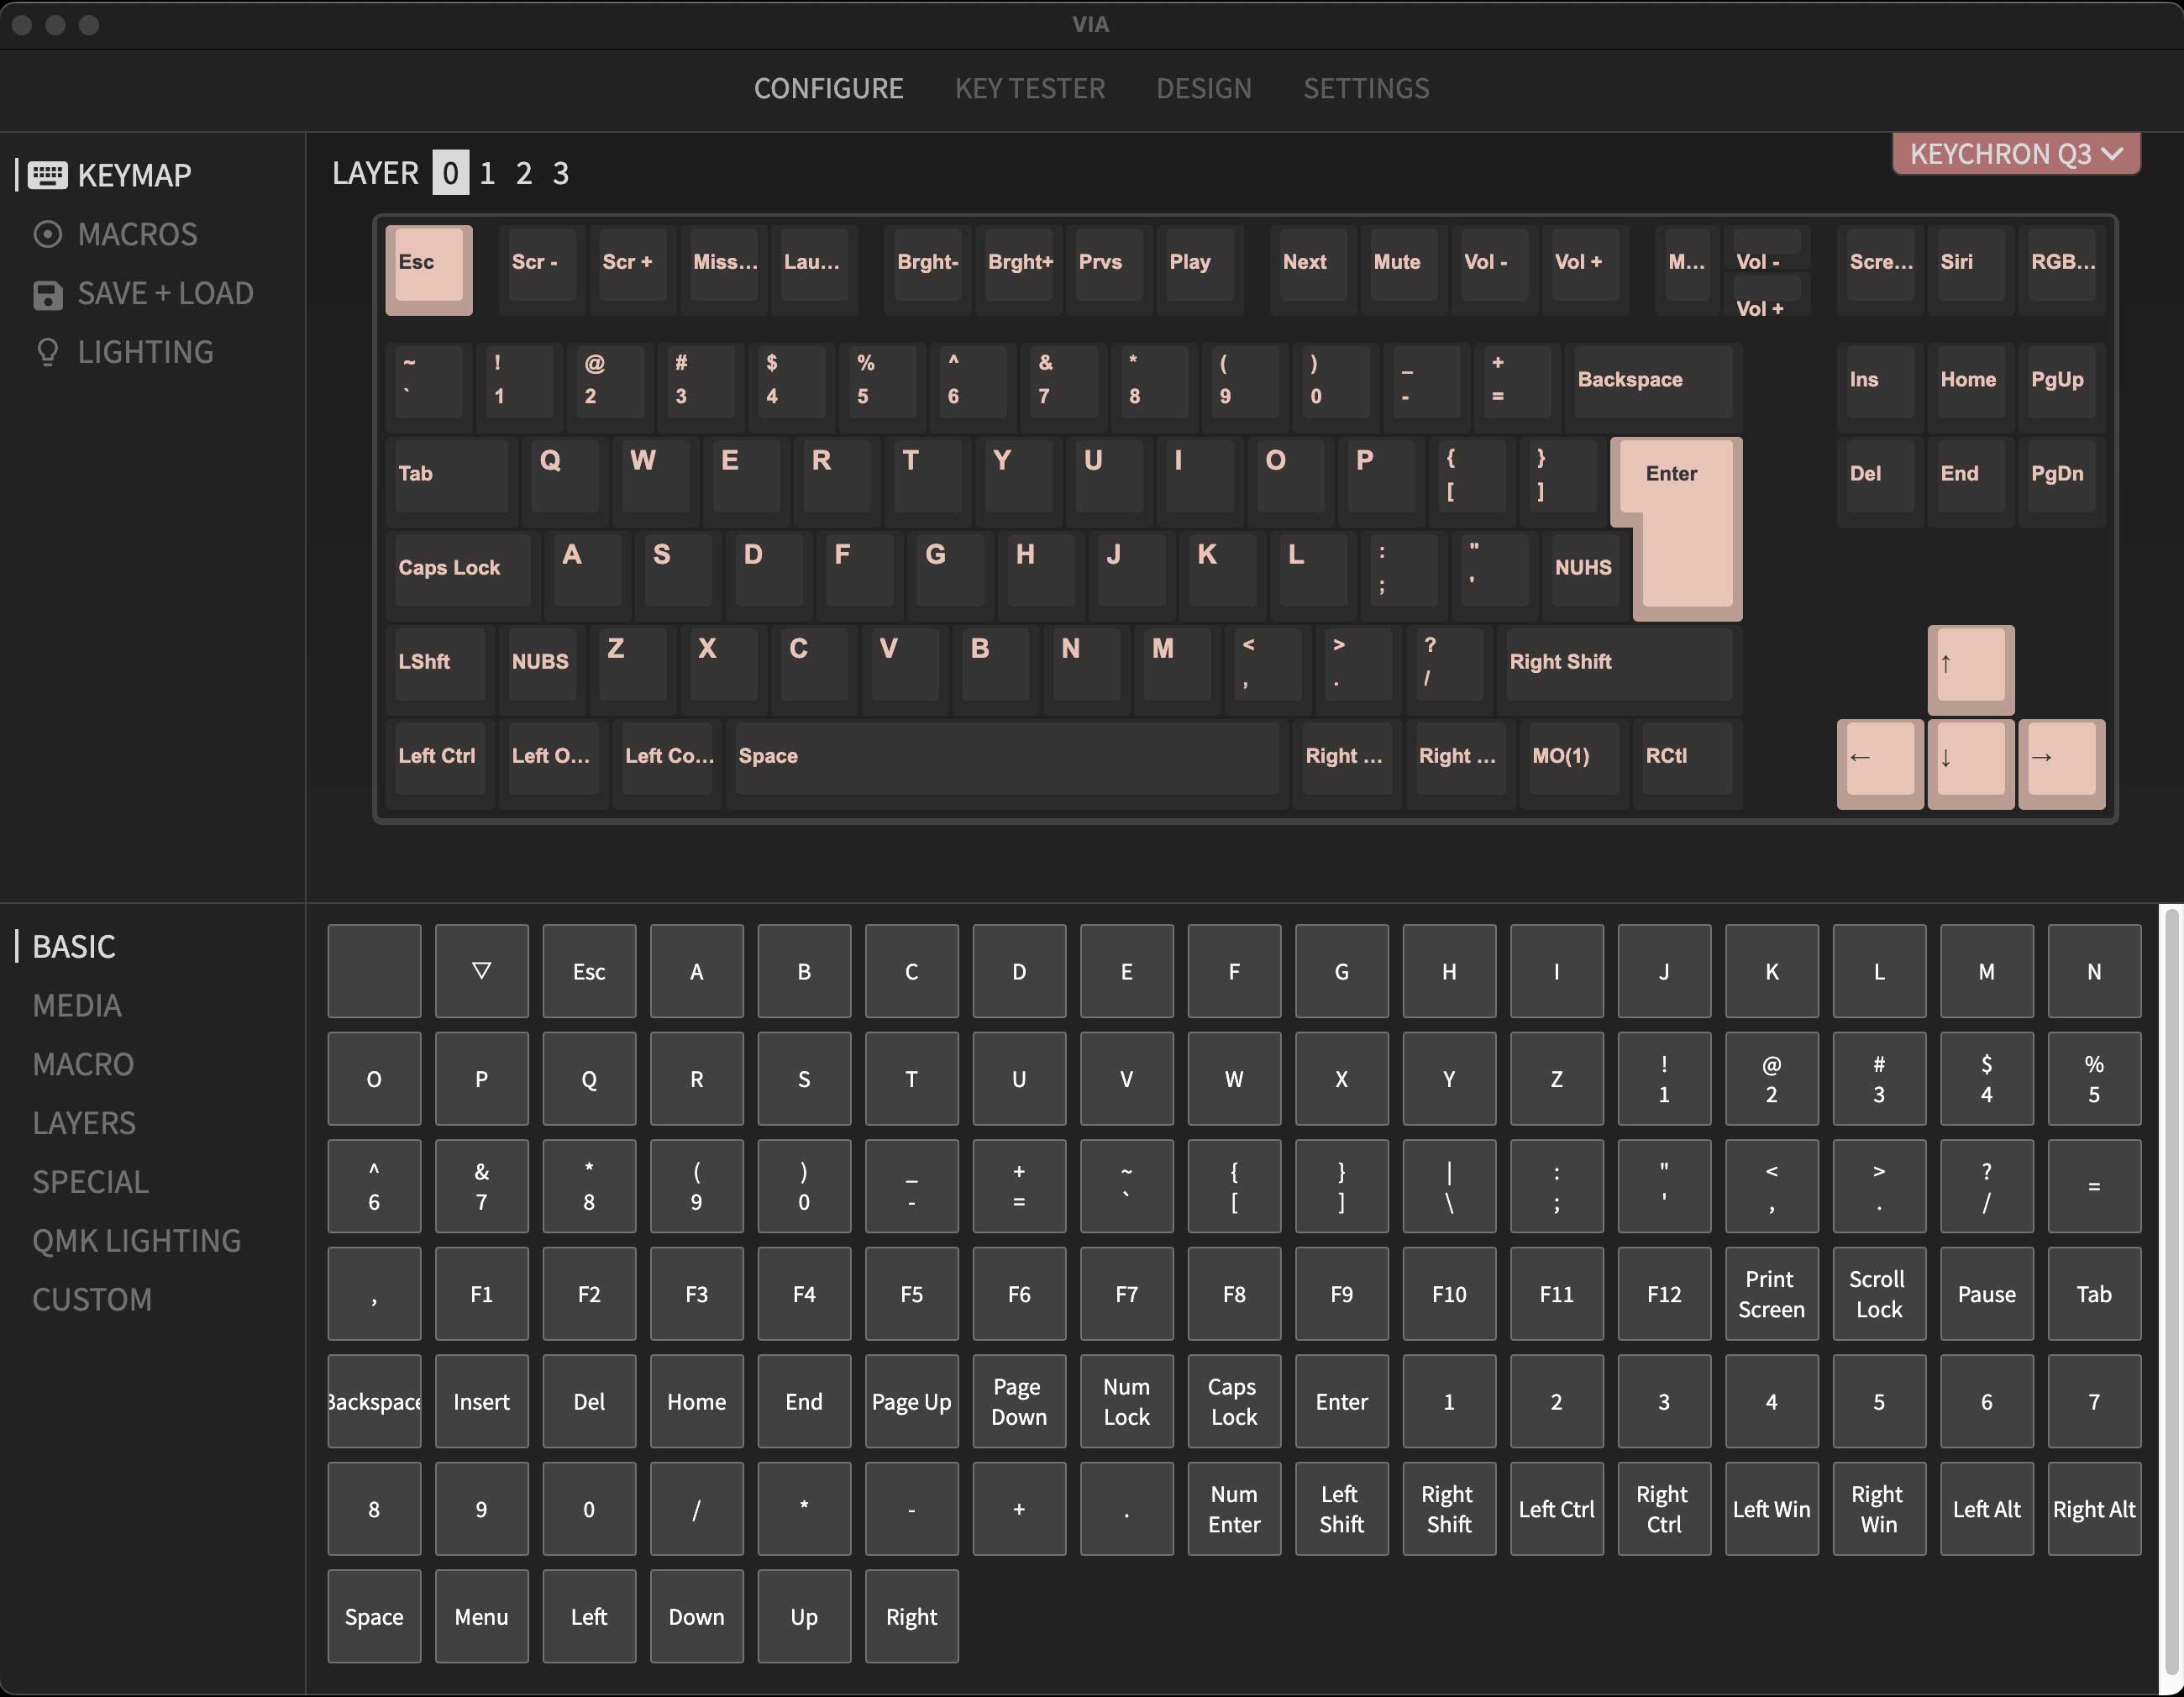Pick the transparent triangle keycode

tap(481, 971)
